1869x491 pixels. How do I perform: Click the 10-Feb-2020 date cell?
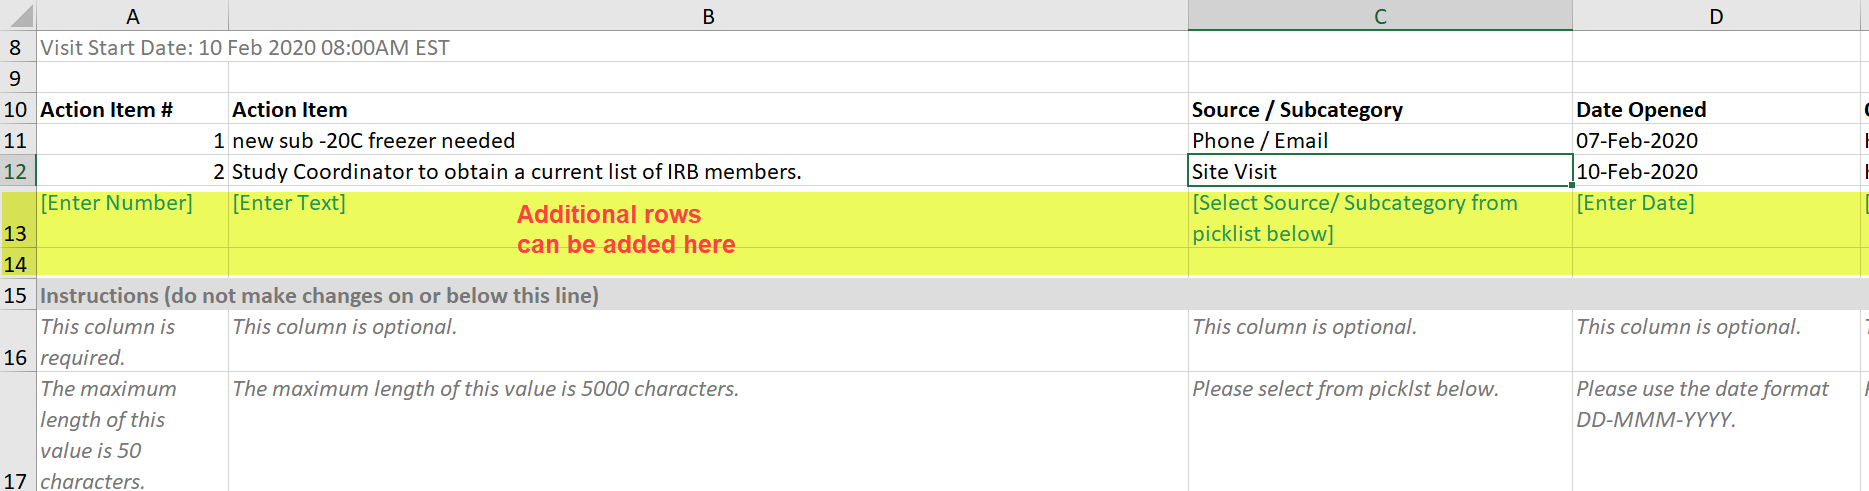pyautogui.click(x=1716, y=171)
